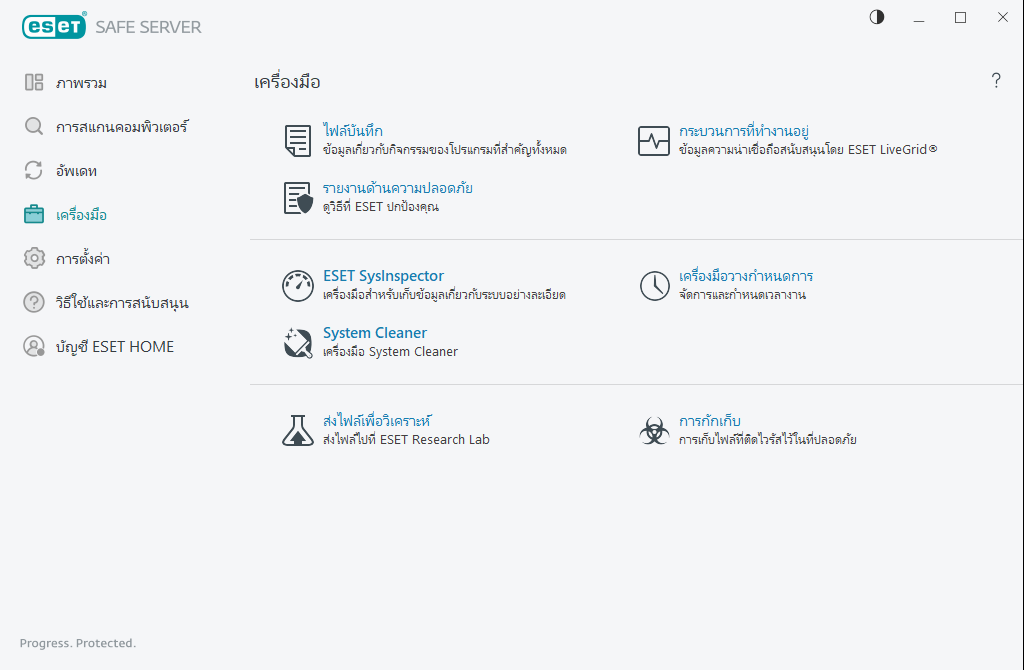Click the ส่งไฟล์เพื่อวิเคราะห์ link
Viewport: 1024px width, 670px height.
click(377, 420)
